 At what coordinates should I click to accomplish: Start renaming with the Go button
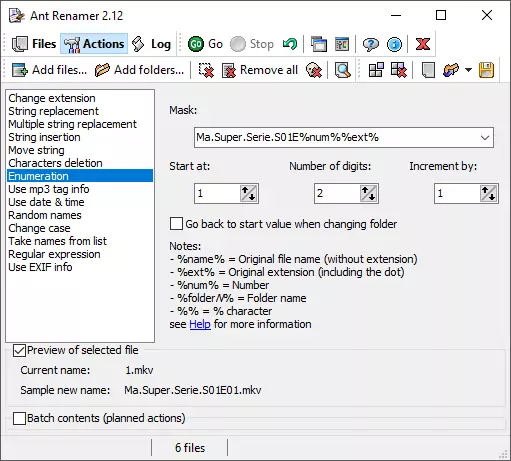coord(205,44)
